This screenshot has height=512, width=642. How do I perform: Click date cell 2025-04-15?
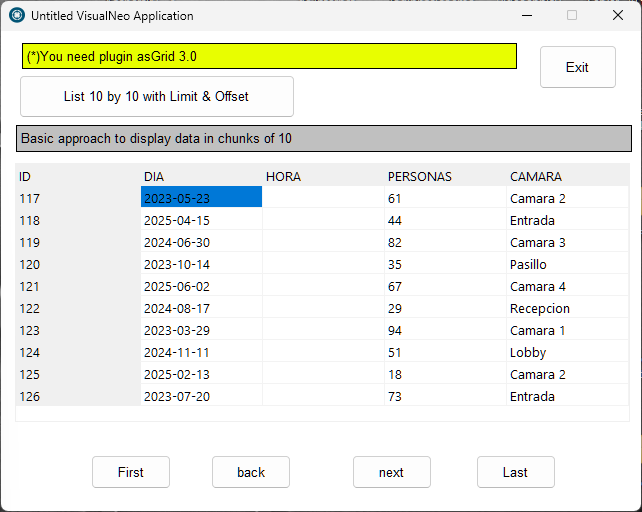click(x=201, y=220)
